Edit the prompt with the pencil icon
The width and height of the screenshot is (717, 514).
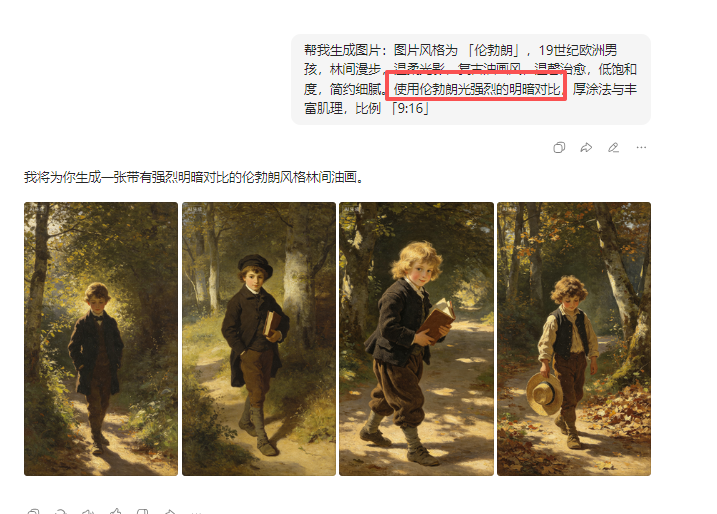(613, 147)
